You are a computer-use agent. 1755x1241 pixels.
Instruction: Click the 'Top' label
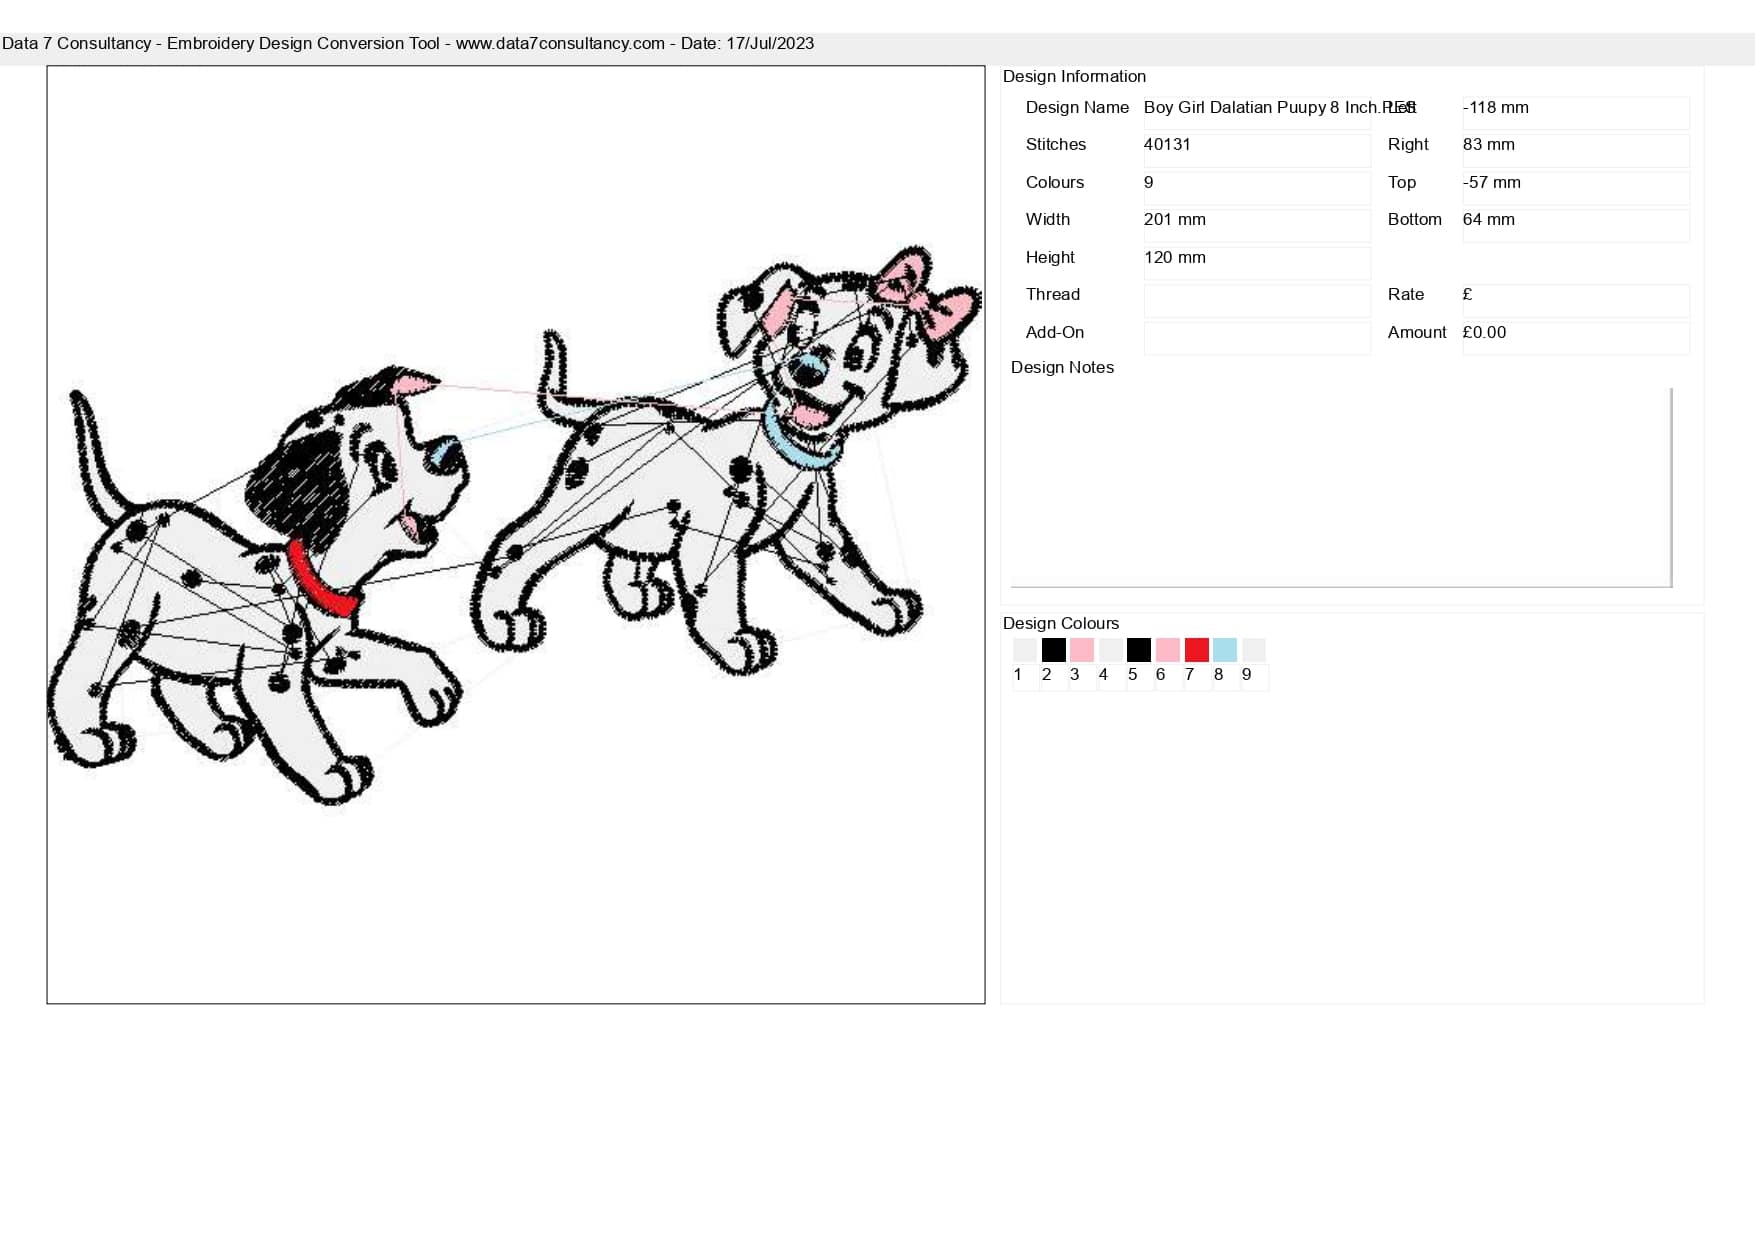click(1402, 182)
